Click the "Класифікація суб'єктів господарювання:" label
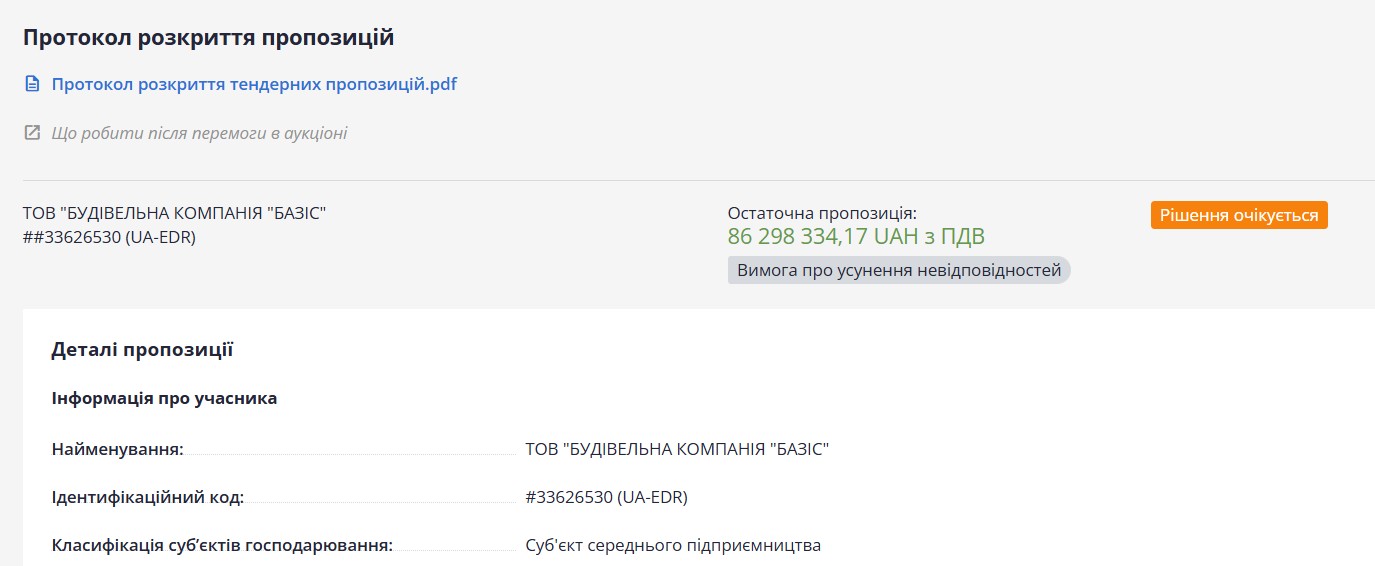The width and height of the screenshot is (1375, 566). pyautogui.click(x=222, y=545)
